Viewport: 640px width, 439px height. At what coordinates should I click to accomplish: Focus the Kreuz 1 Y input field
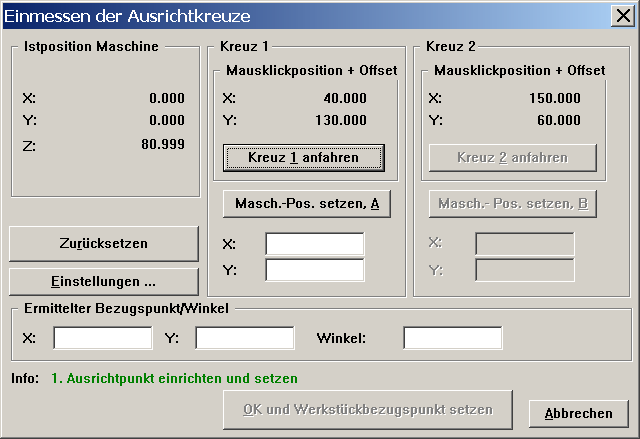tap(314, 269)
